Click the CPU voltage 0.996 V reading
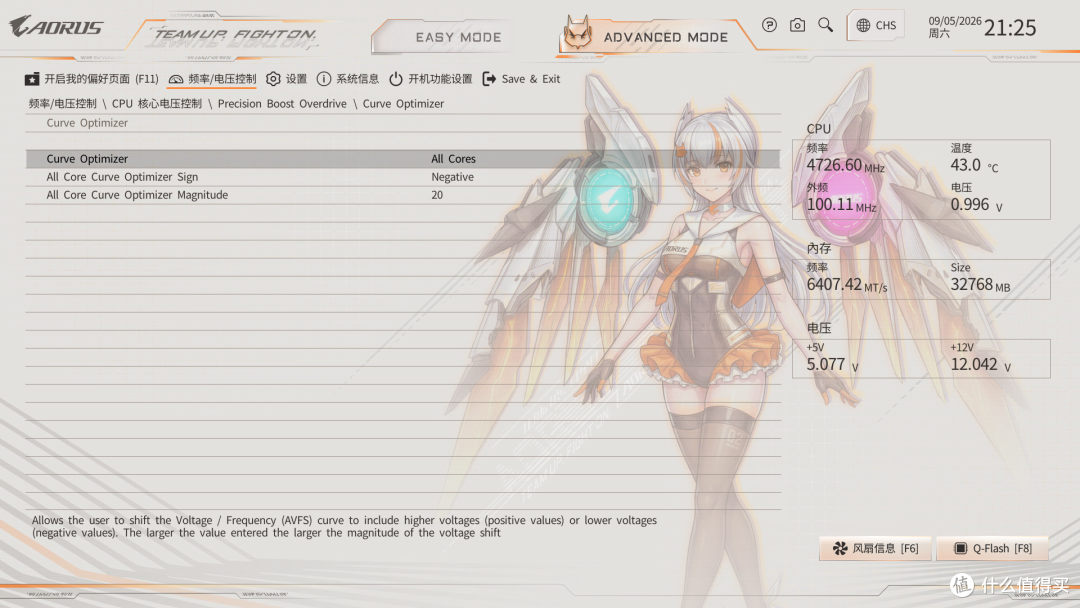 pos(976,205)
